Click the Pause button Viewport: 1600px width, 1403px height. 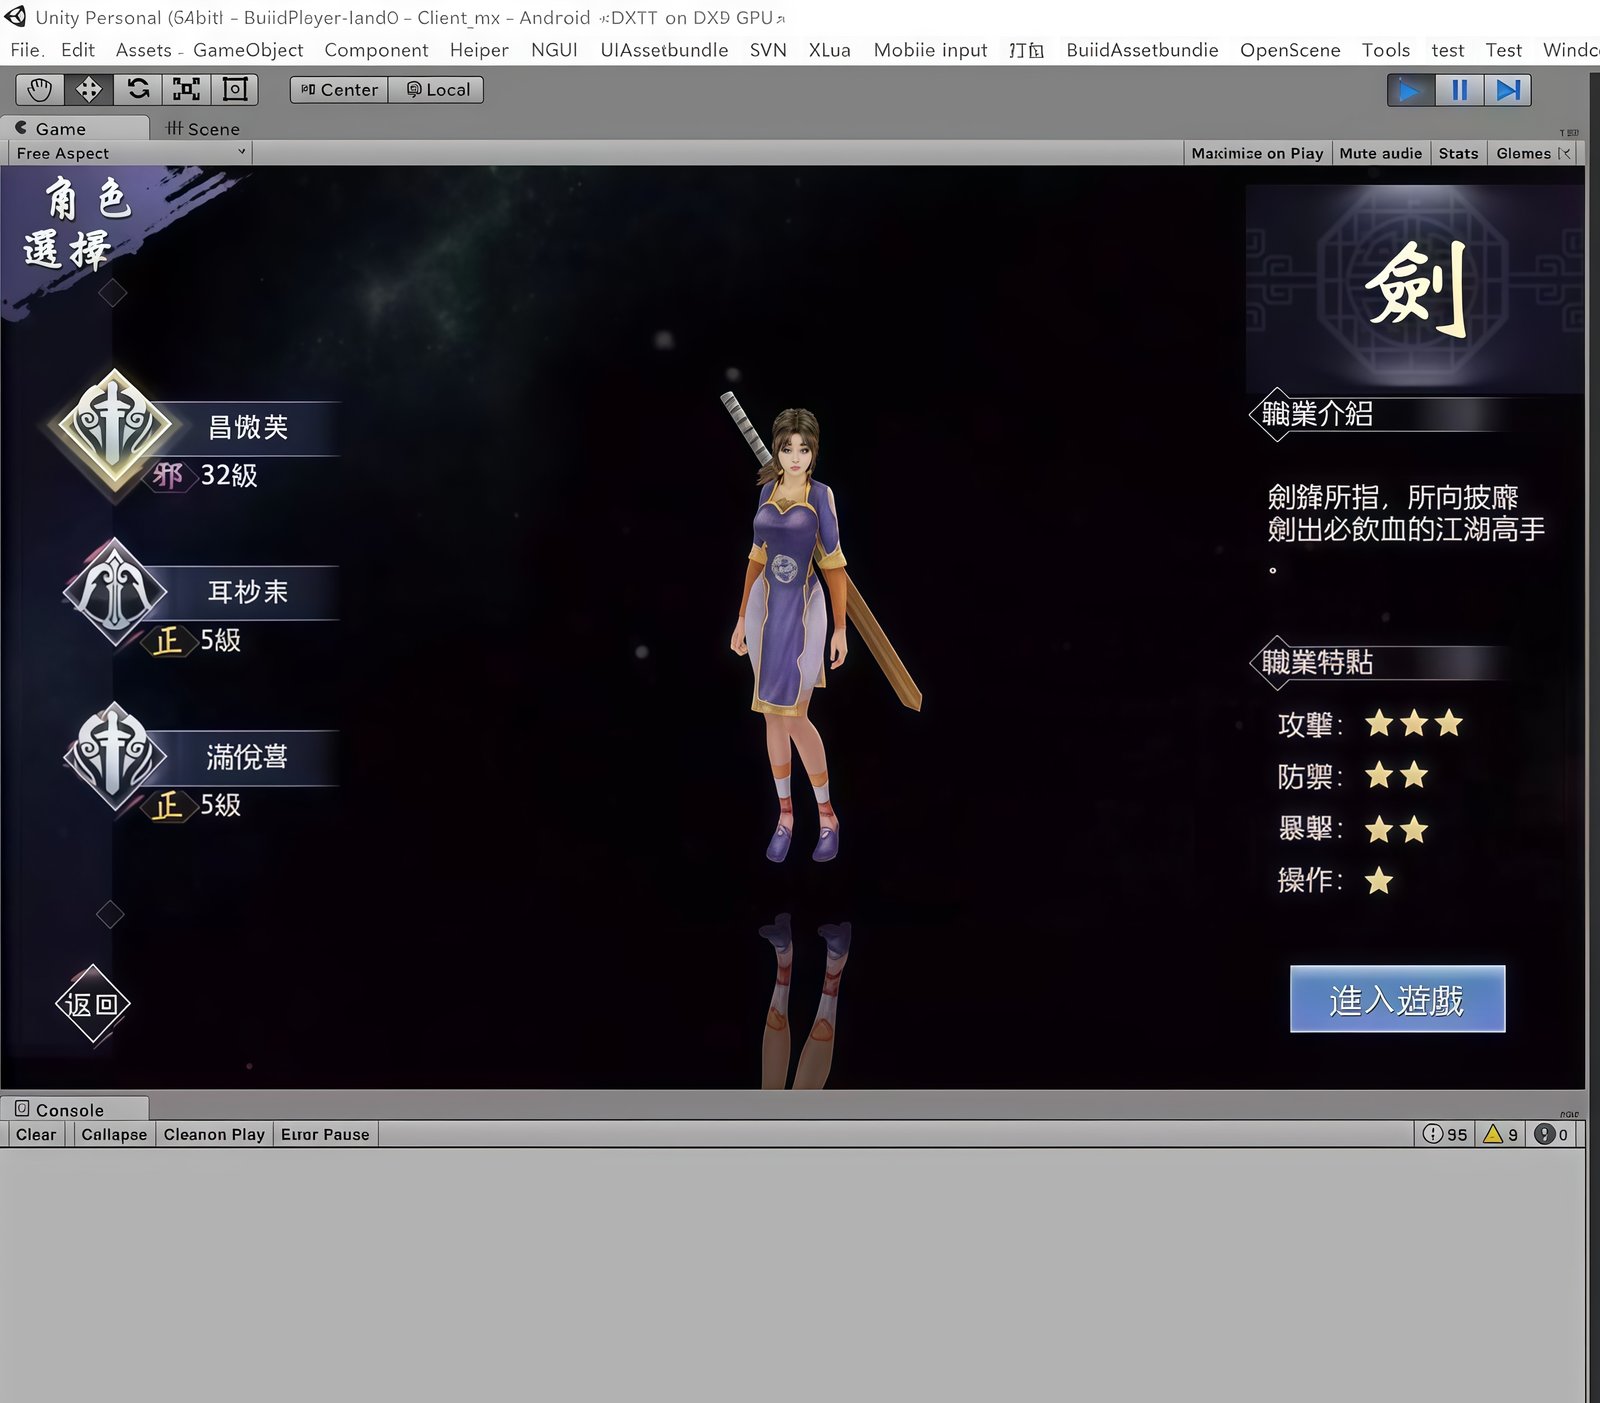pyautogui.click(x=1459, y=91)
